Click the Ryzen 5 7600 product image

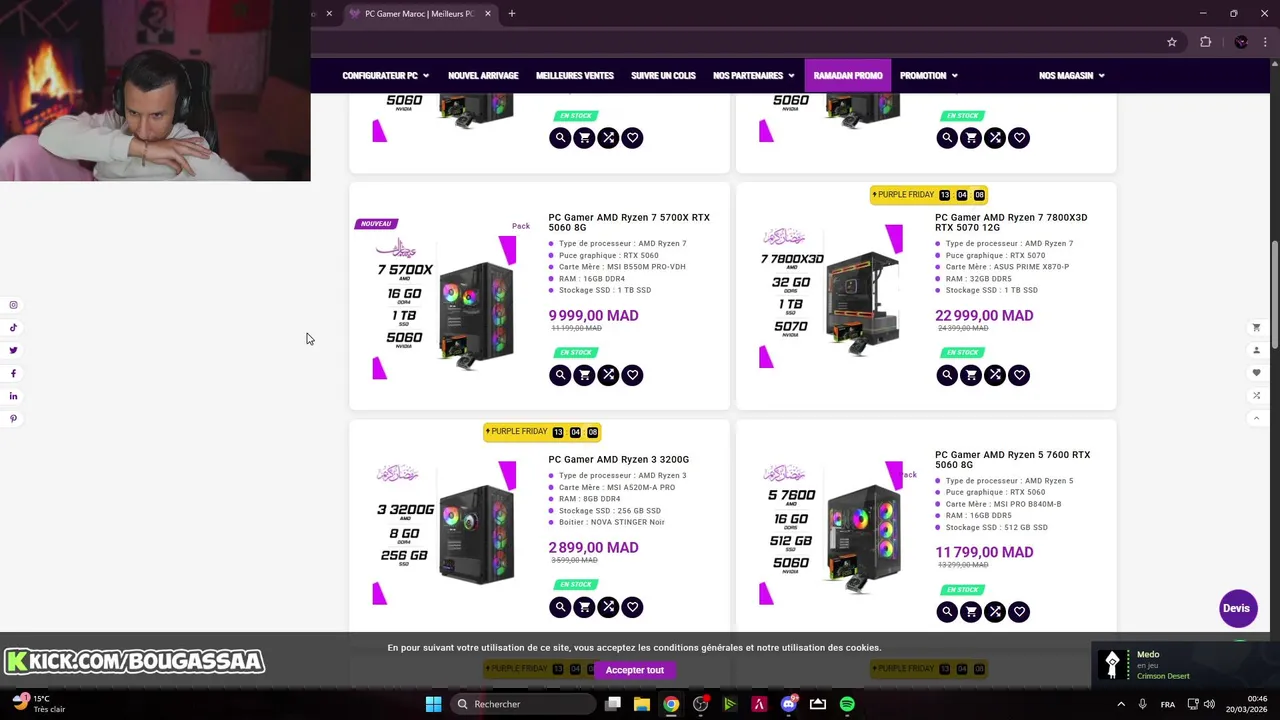[x=833, y=532]
